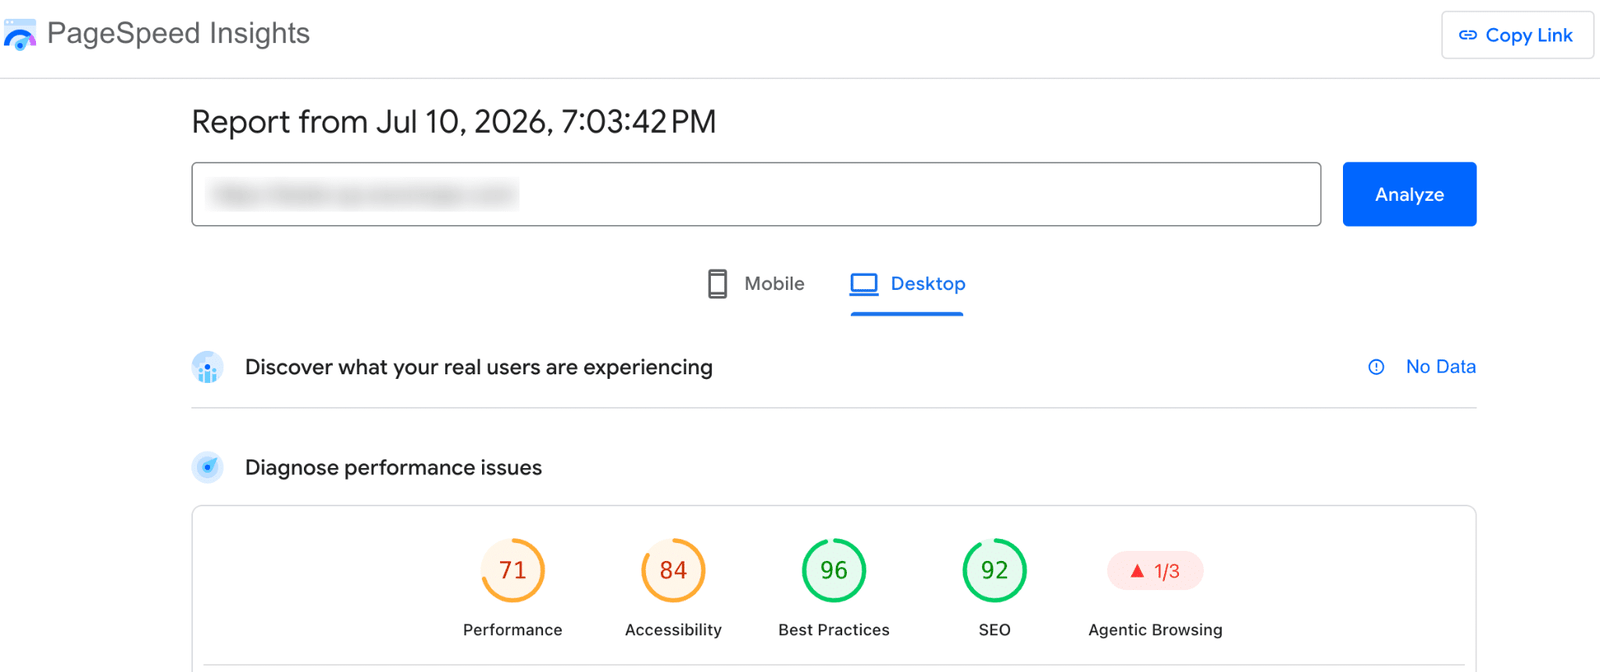
Task: Click the PageSpeed Insights logo icon
Action: pos(20,34)
